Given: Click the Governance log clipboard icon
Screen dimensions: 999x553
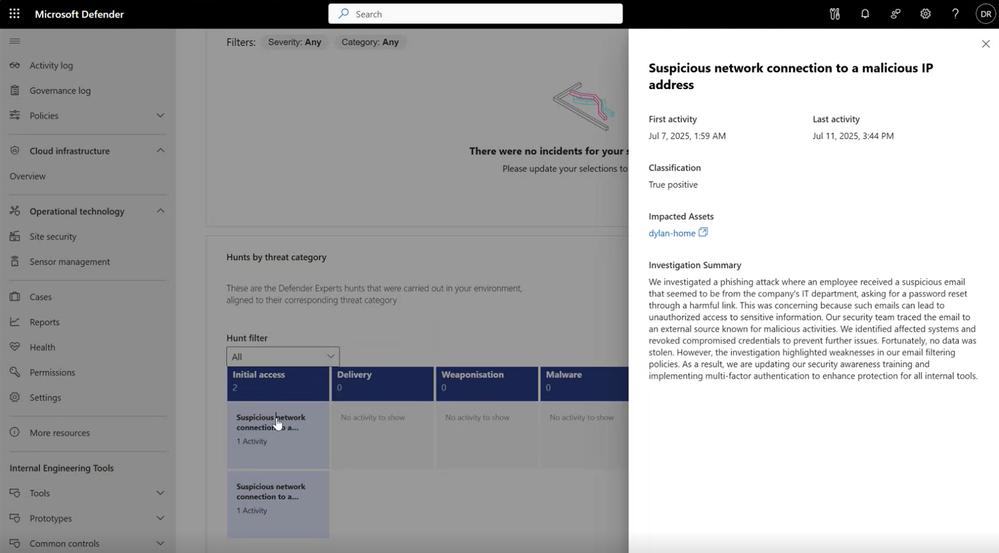Looking at the screenshot, I should coord(15,90).
